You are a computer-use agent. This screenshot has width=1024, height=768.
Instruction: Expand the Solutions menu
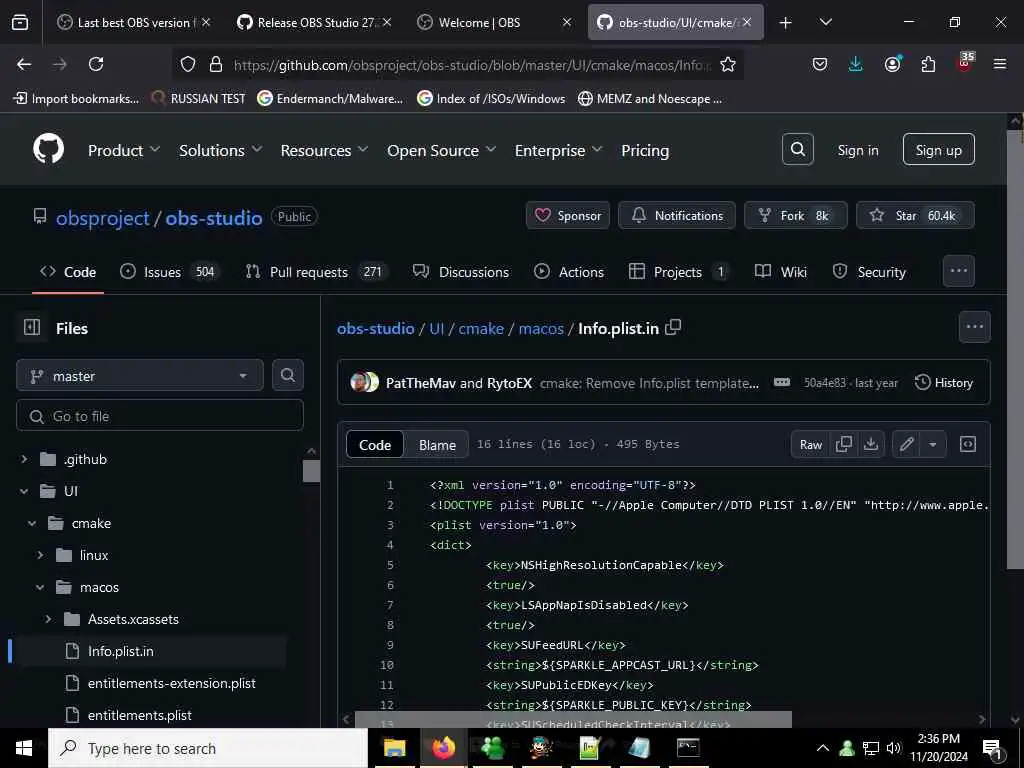point(221,150)
